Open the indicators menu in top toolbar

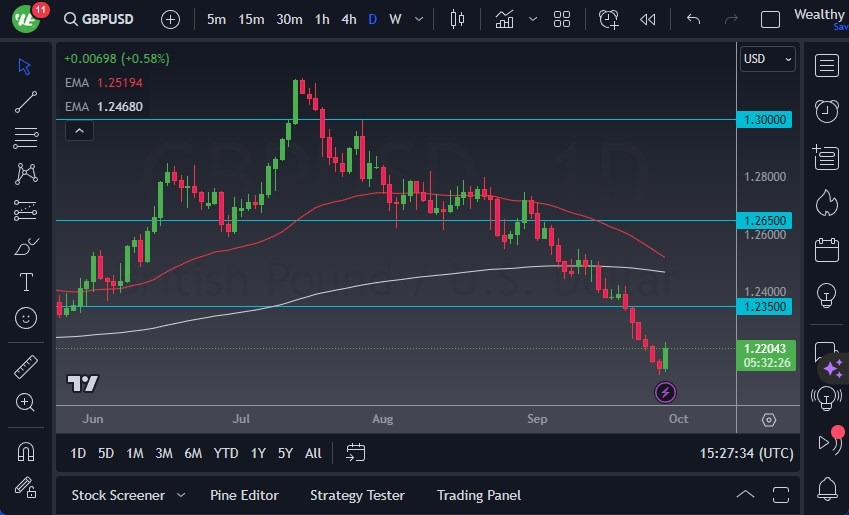coord(504,19)
